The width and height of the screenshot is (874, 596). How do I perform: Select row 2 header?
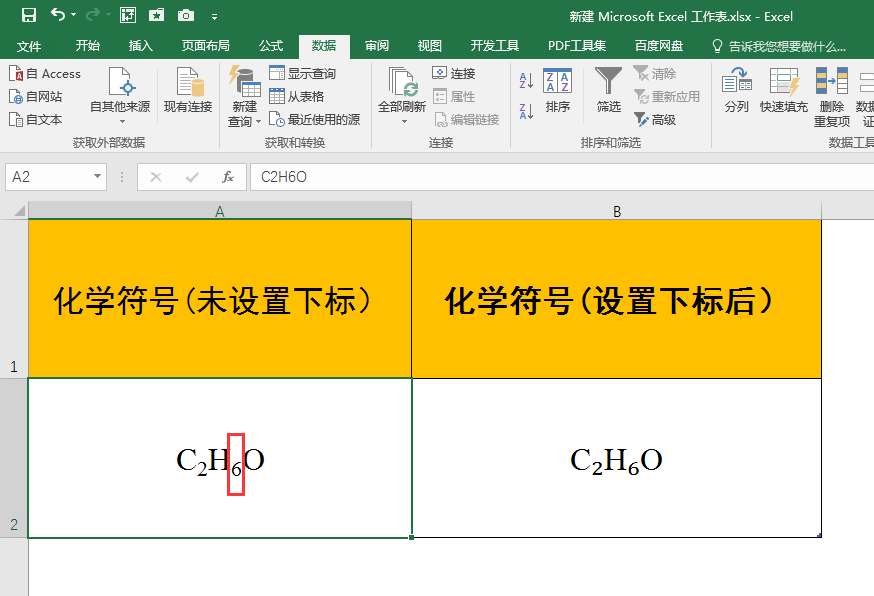click(14, 458)
